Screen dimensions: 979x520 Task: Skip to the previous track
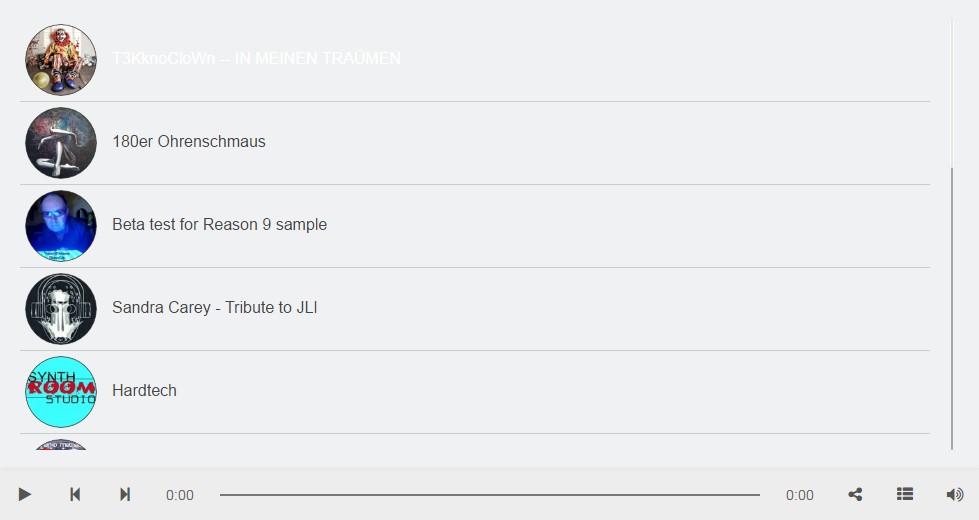tap(75, 494)
